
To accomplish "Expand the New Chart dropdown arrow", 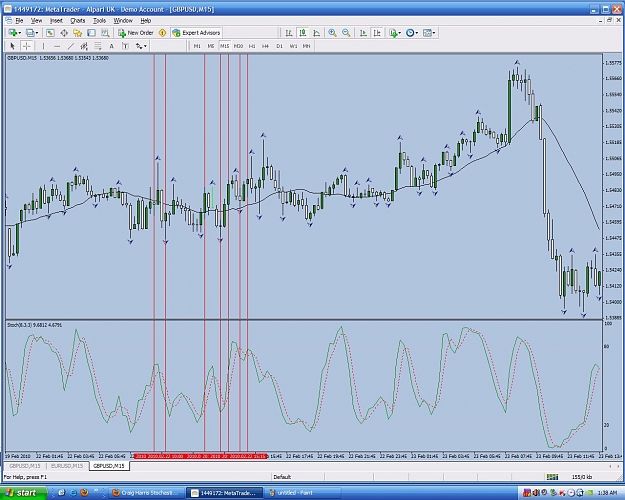I will point(20,33).
